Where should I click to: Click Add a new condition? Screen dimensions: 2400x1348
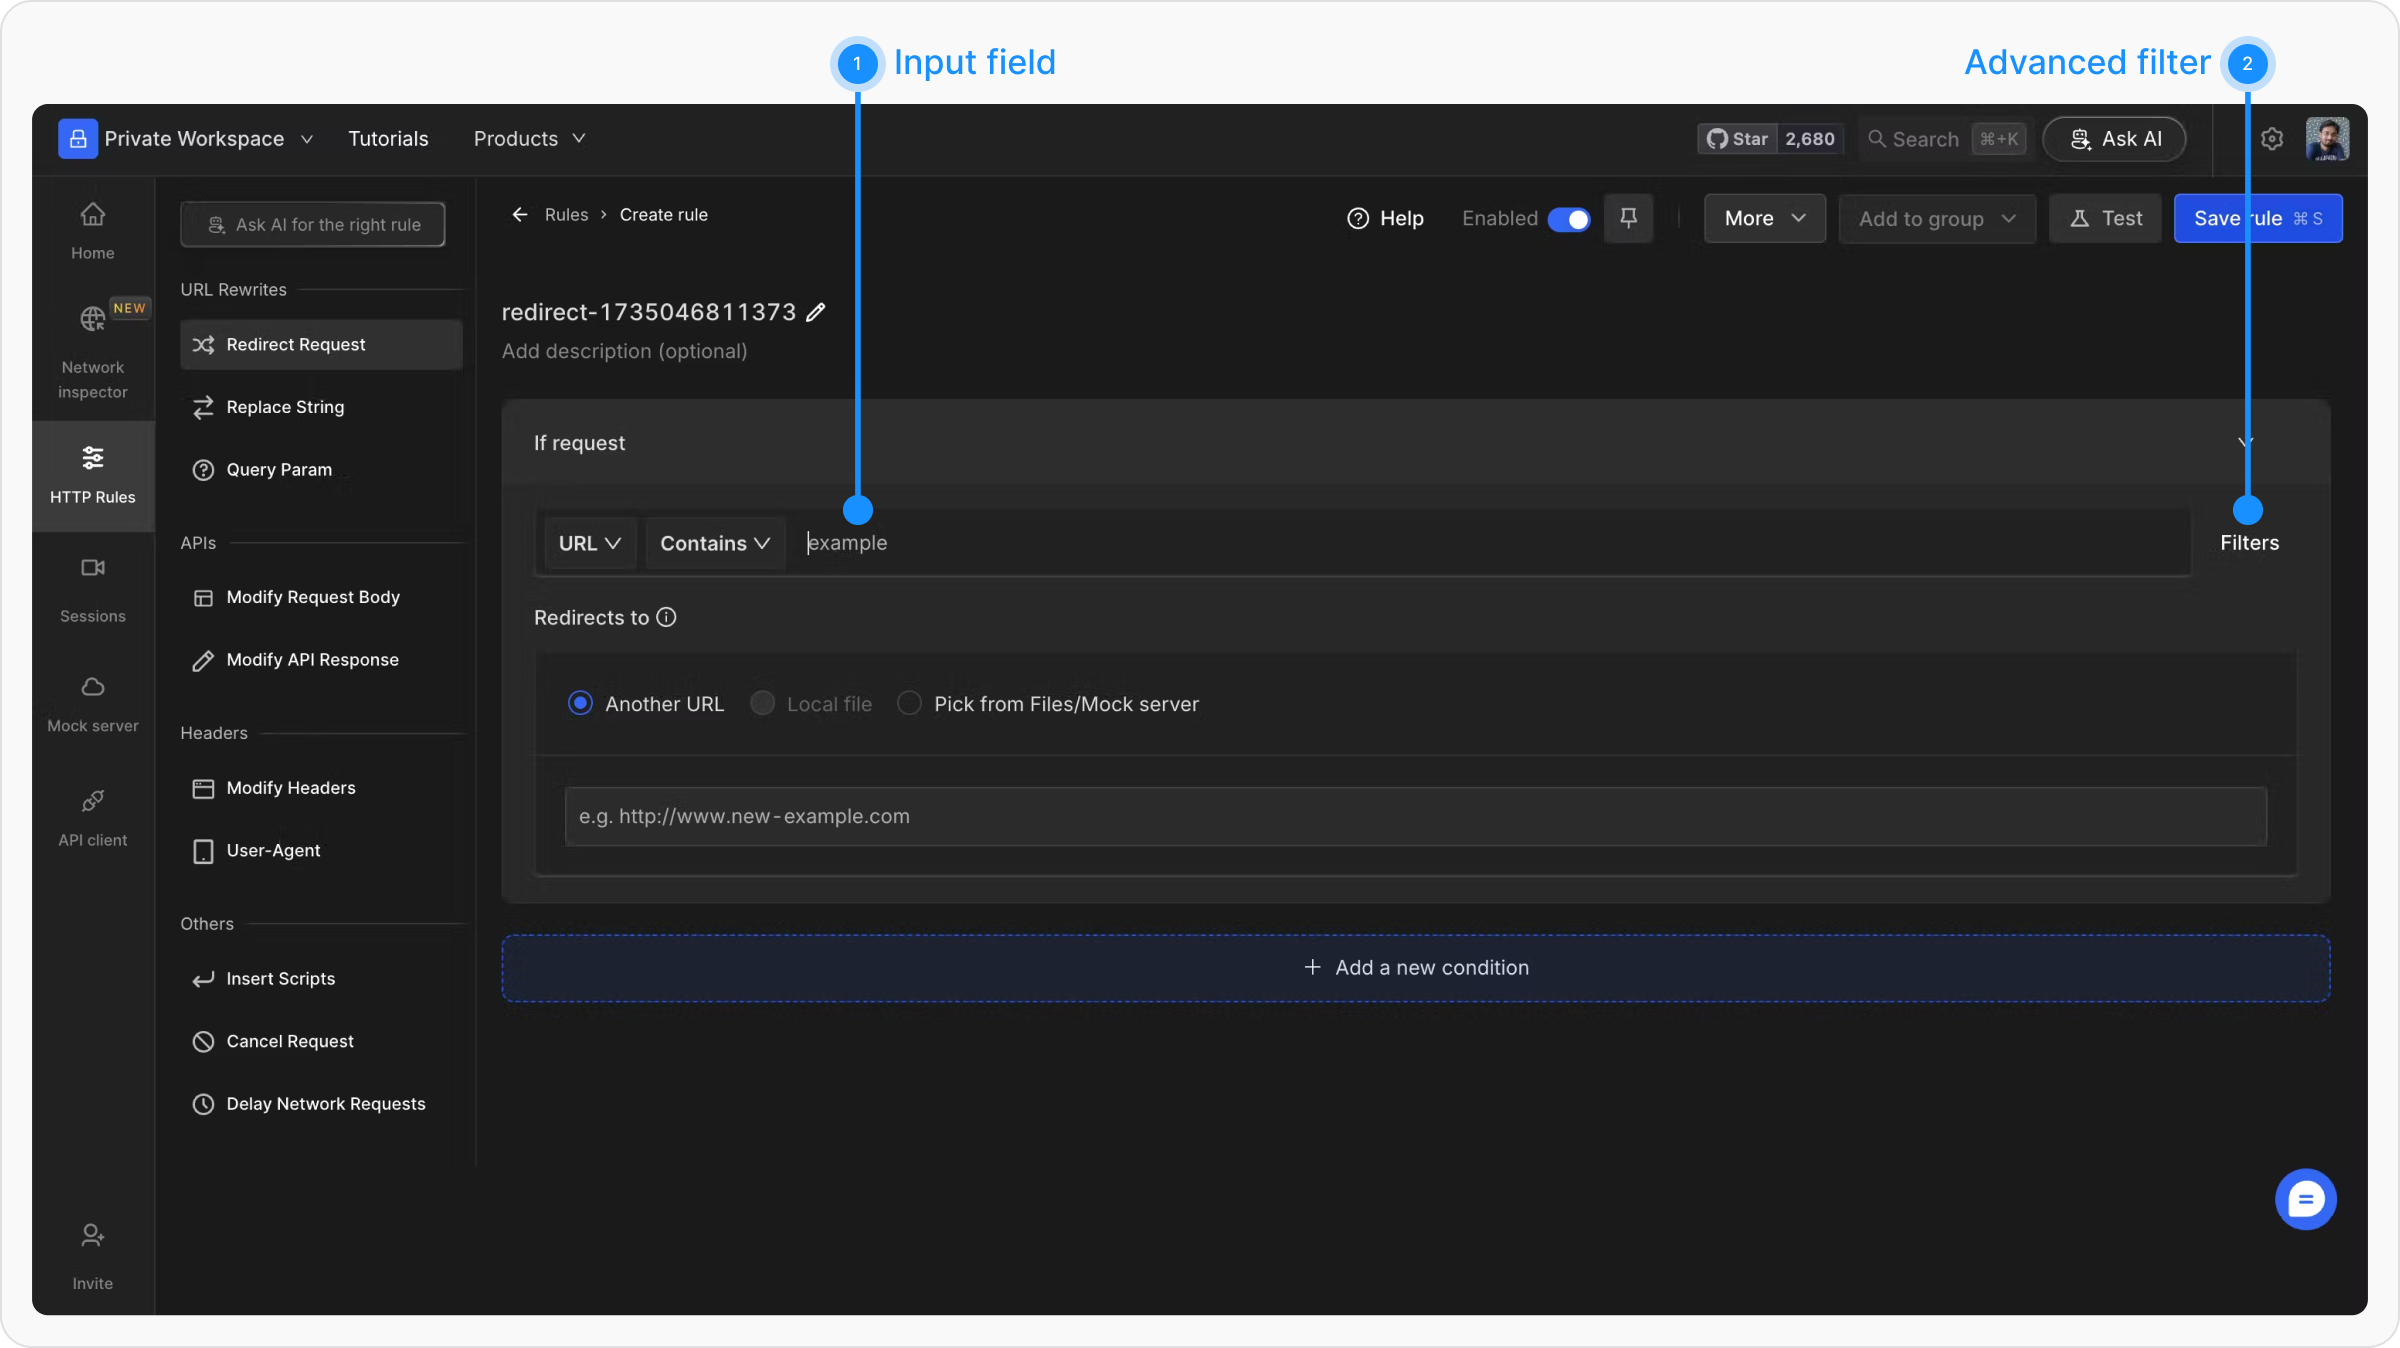tap(1415, 968)
